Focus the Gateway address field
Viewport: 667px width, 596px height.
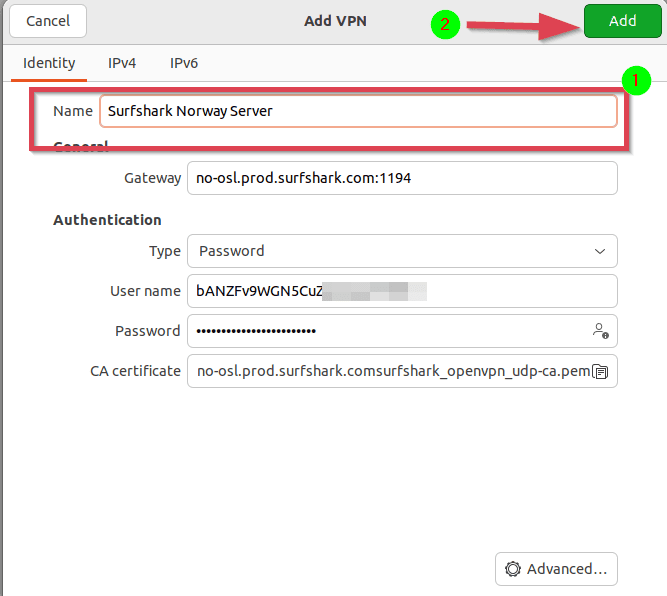point(402,178)
